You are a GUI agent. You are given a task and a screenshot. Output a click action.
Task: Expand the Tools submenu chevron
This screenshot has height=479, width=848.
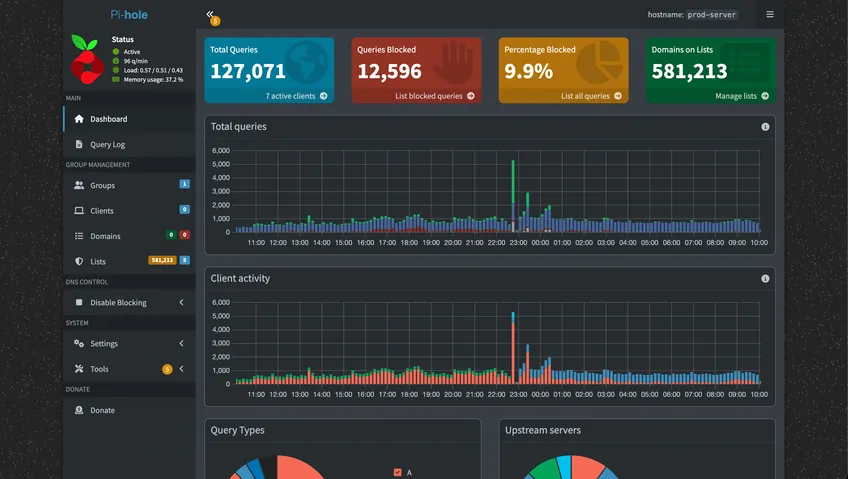tap(181, 369)
